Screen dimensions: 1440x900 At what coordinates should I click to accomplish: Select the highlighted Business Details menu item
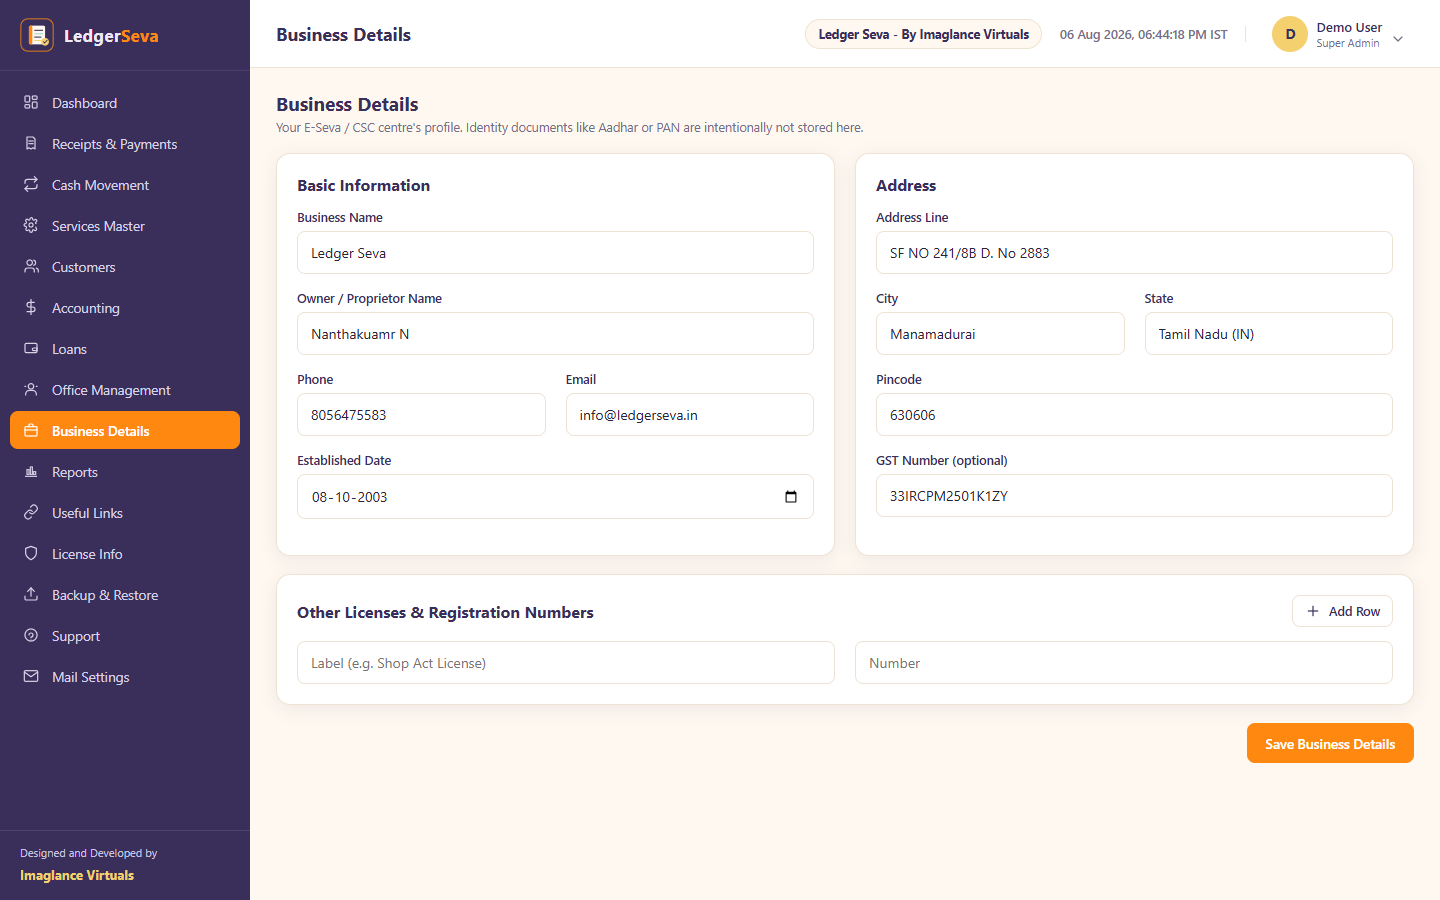(125, 430)
